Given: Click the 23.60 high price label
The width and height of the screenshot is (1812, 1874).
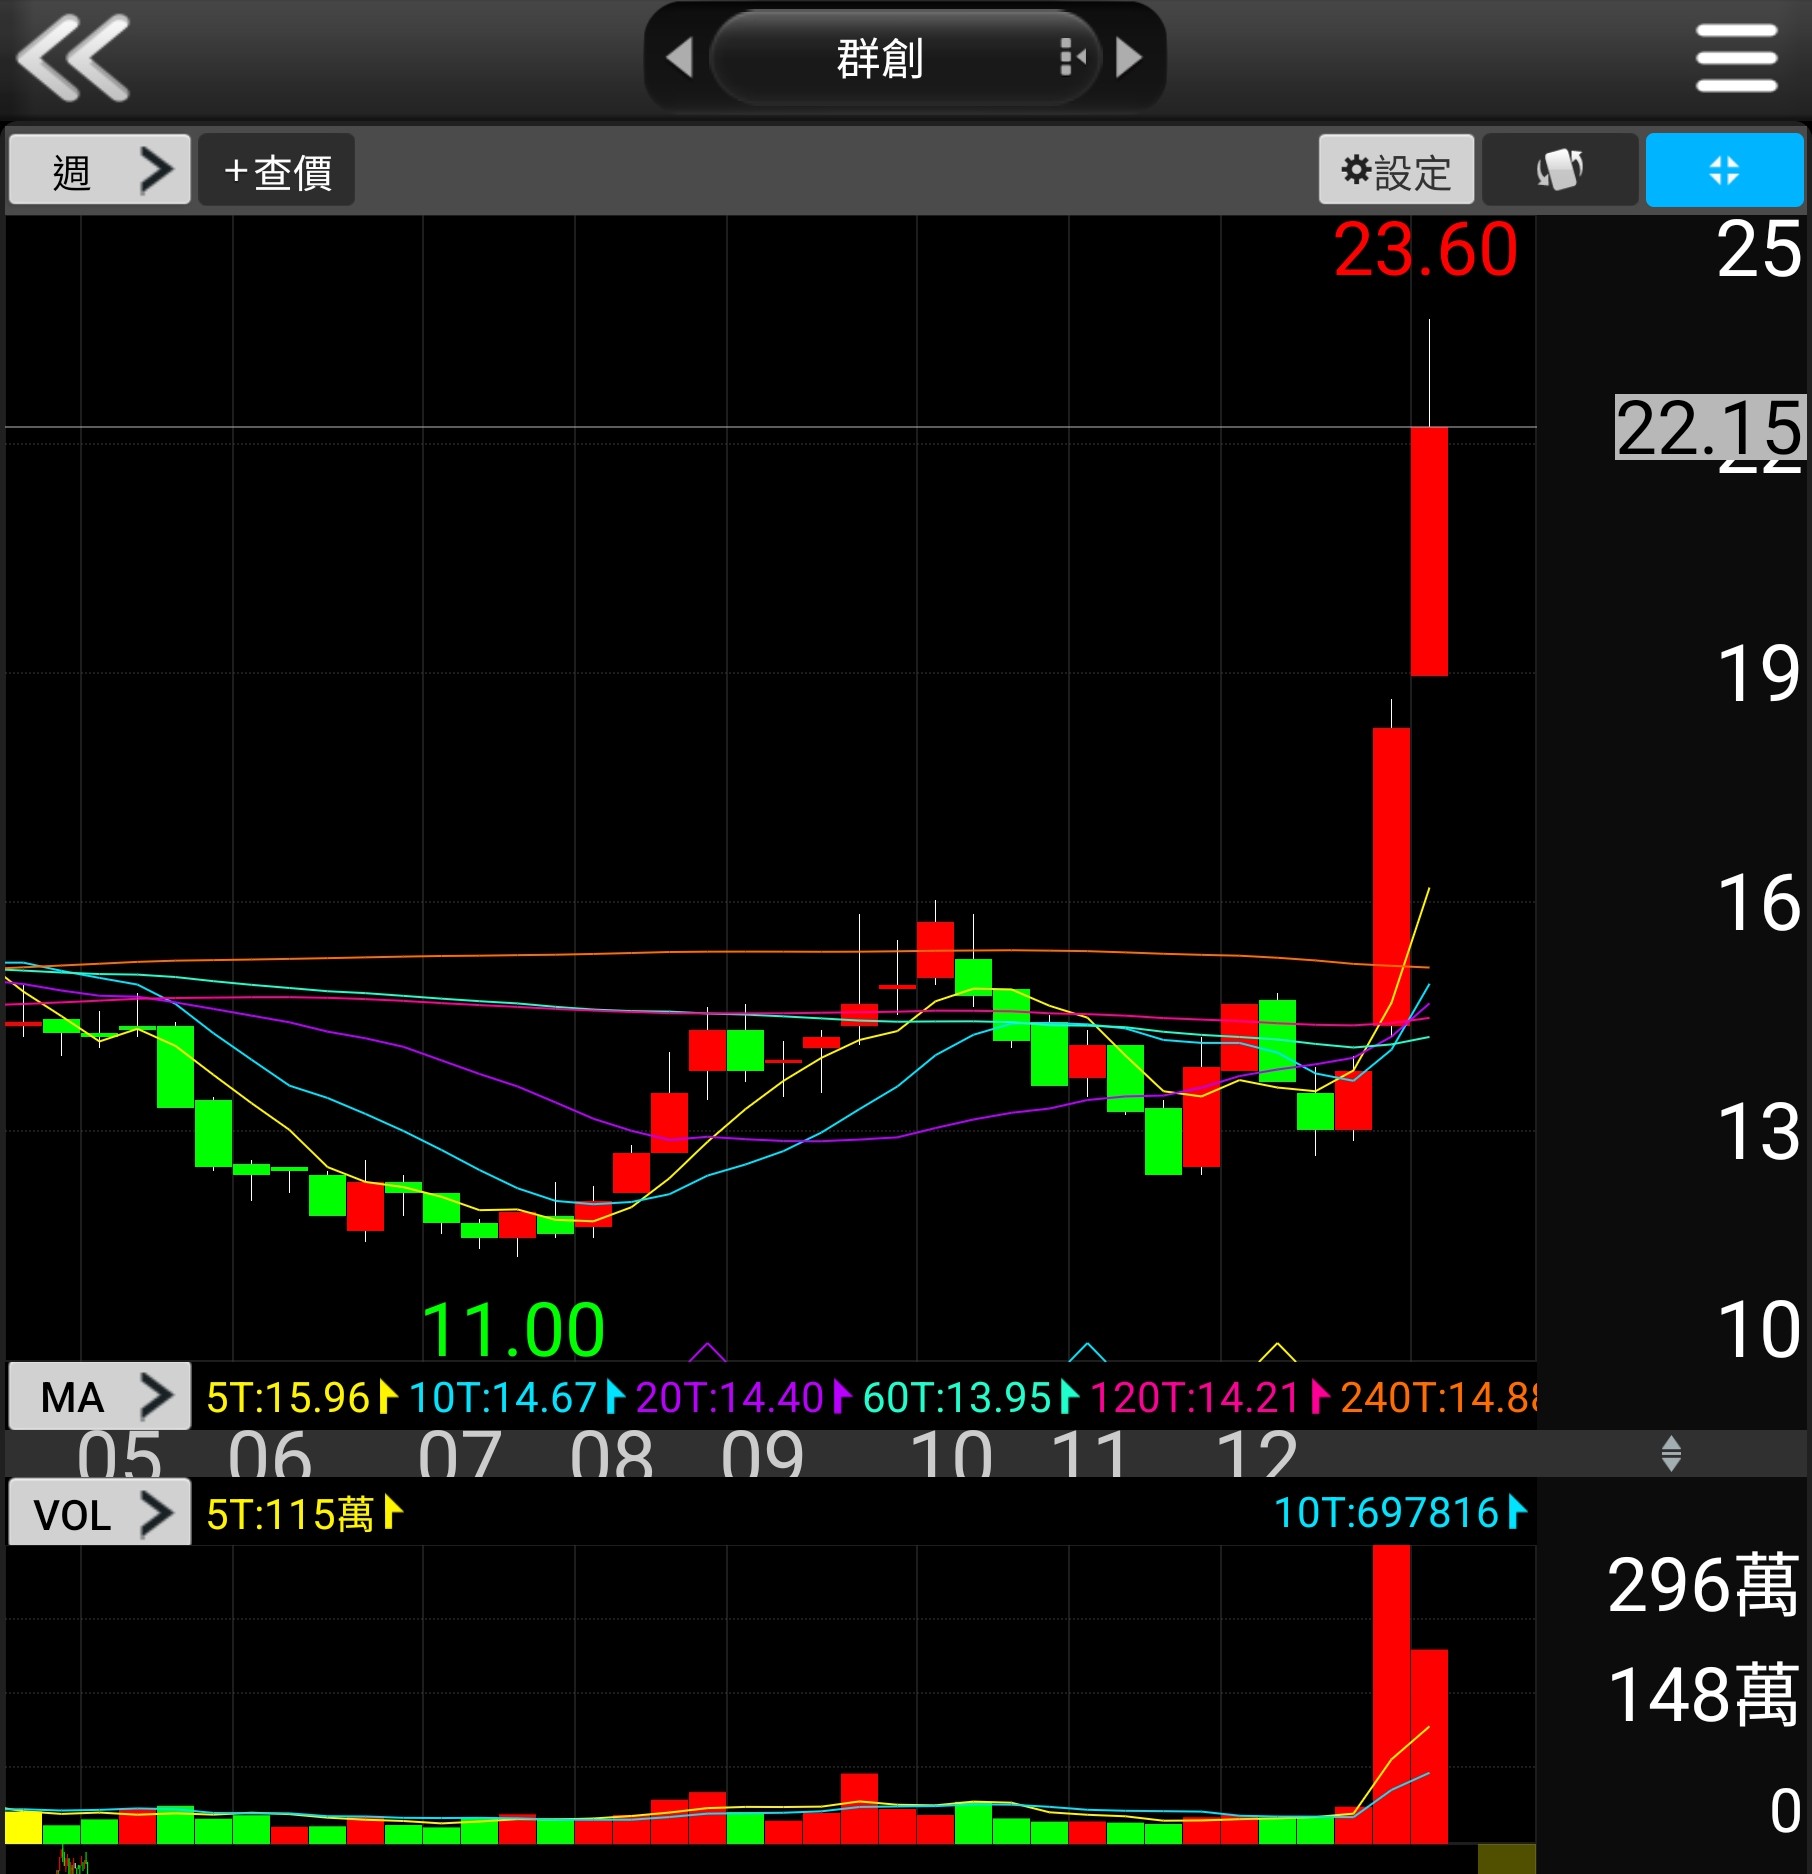Looking at the screenshot, I should click(1425, 250).
